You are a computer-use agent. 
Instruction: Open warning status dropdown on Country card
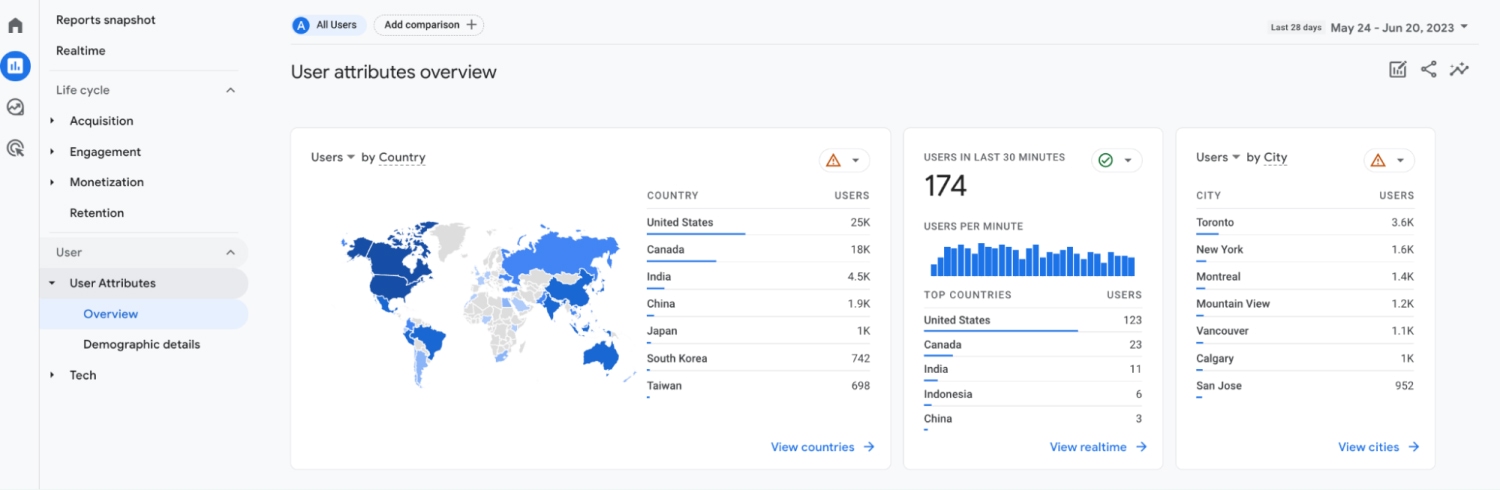point(844,160)
